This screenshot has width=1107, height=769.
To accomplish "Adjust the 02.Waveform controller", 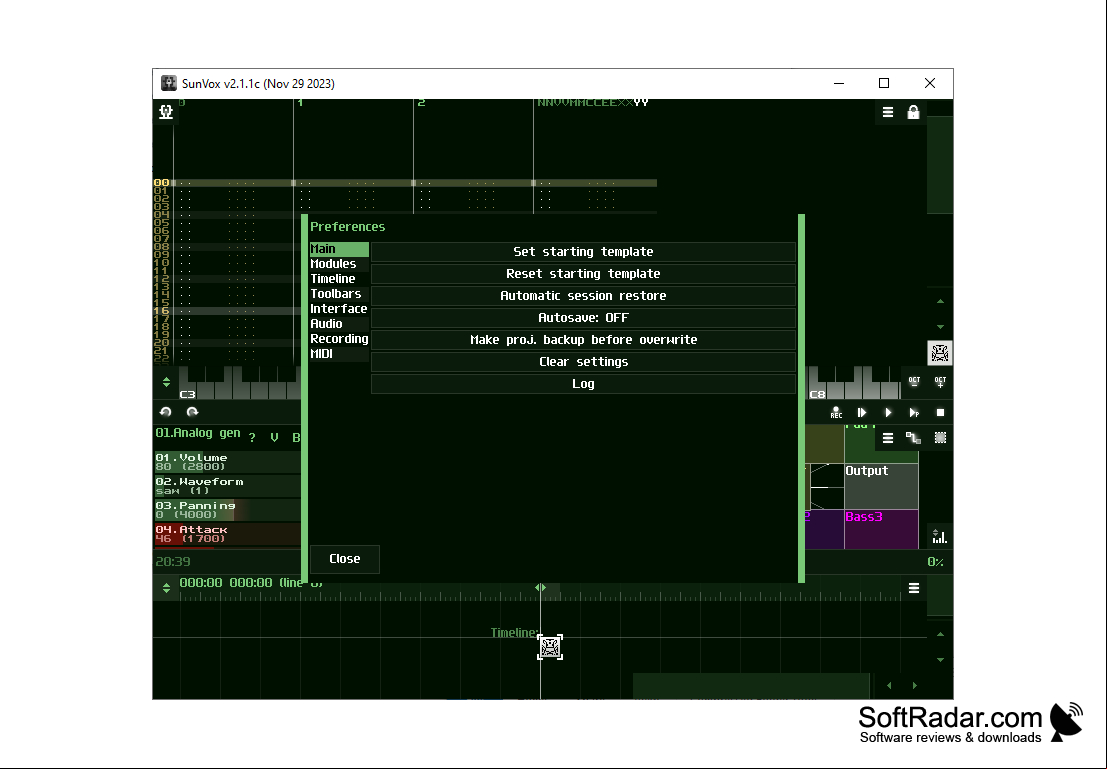I will click(x=227, y=486).
